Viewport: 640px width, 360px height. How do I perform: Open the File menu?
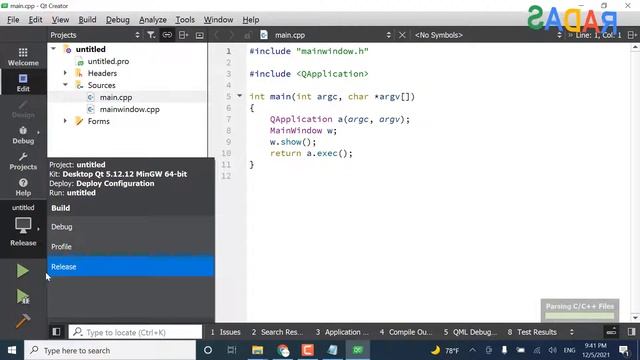(13, 20)
